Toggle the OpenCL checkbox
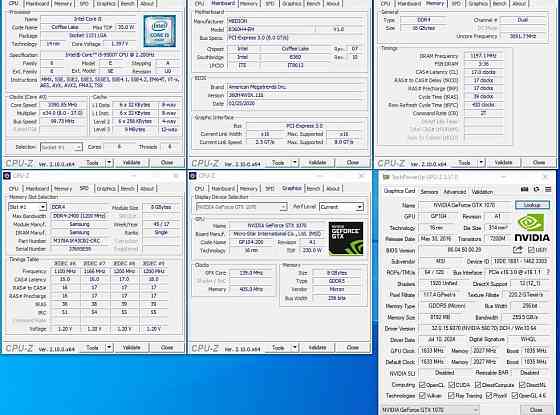This screenshot has width=560, height=415. pos(422,385)
